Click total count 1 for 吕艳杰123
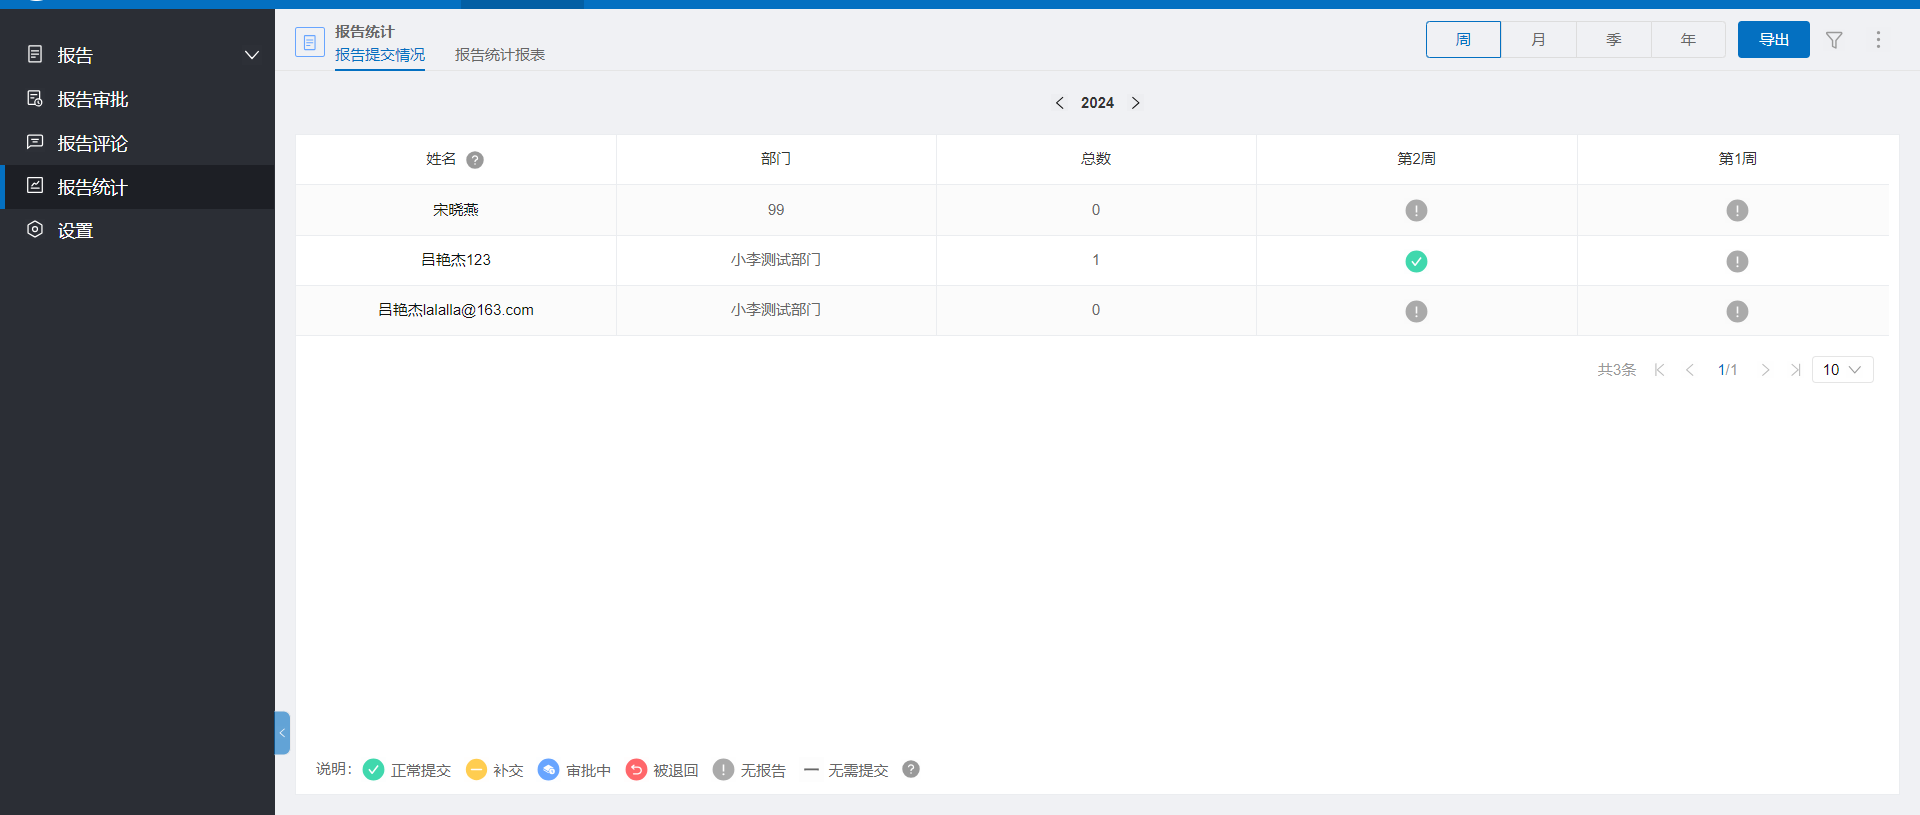The height and width of the screenshot is (815, 1920). [x=1096, y=260]
